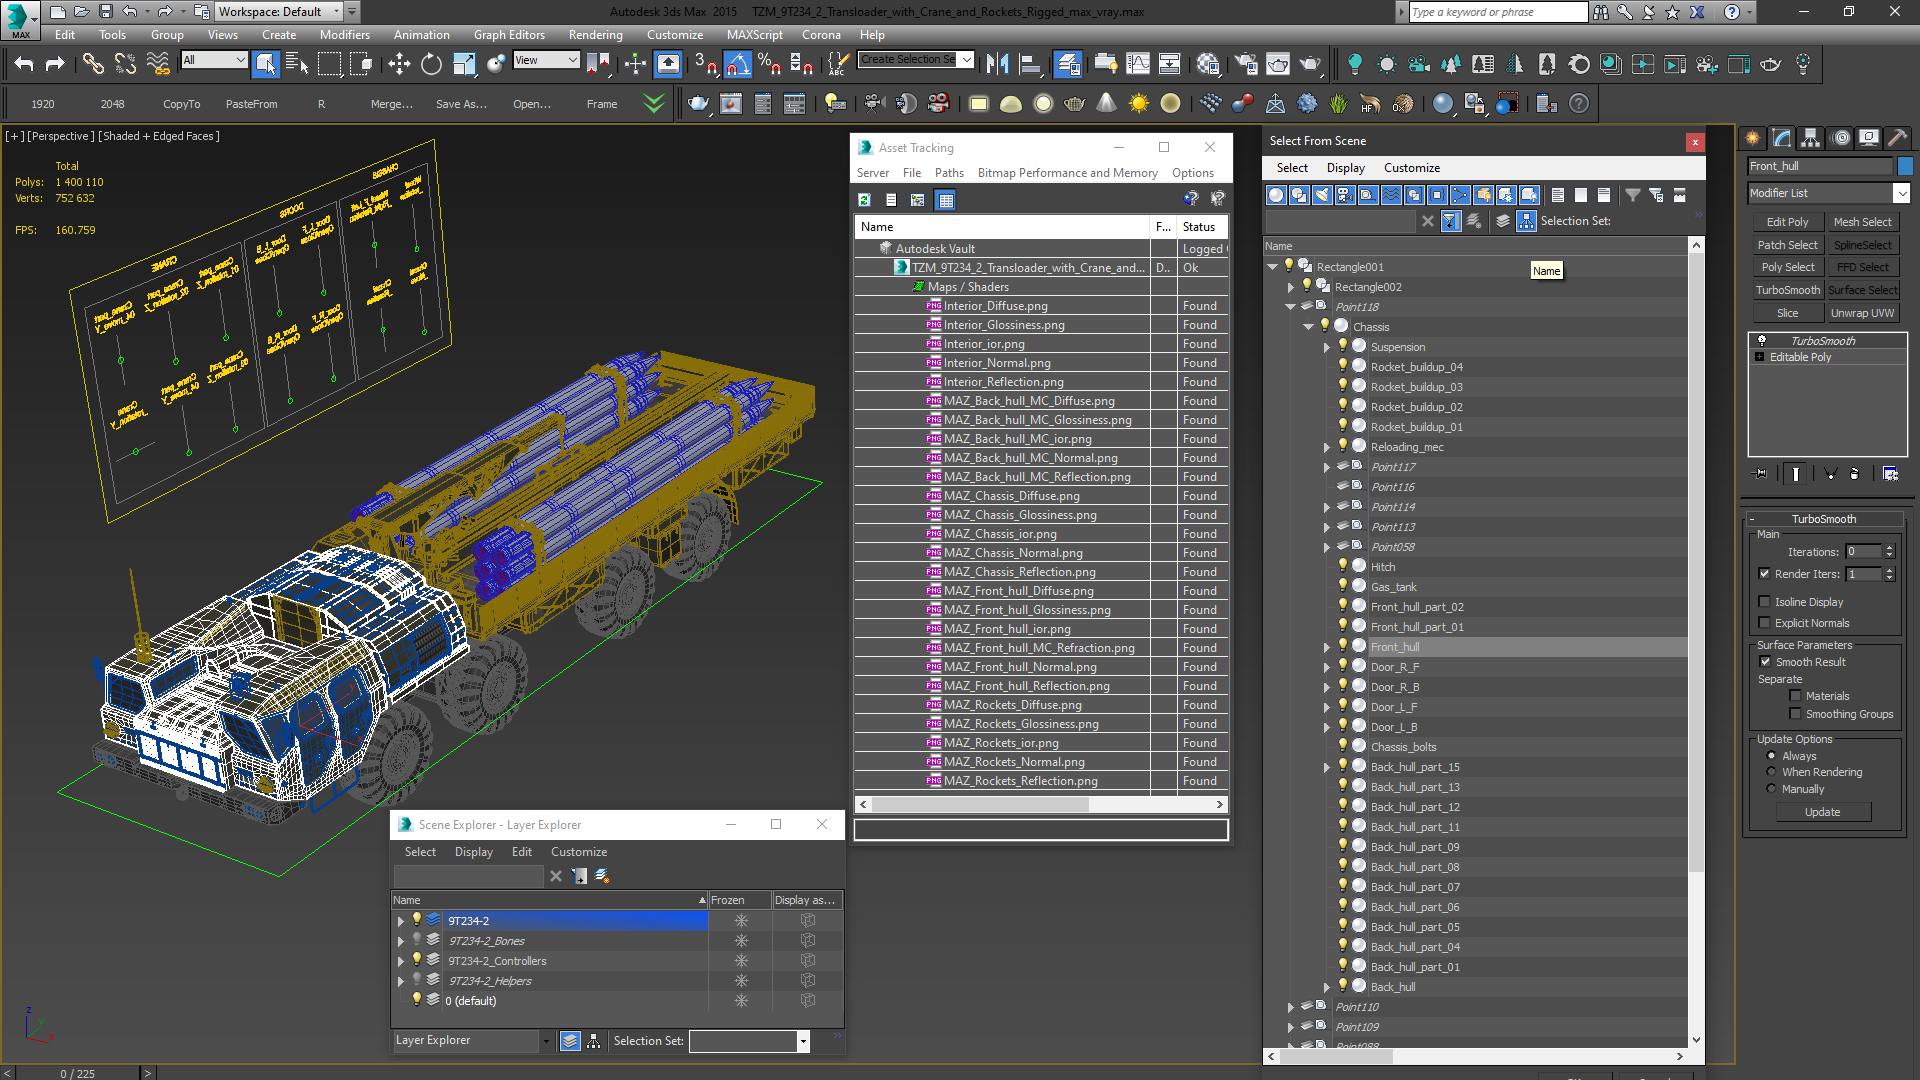The image size is (1920, 1080).
Task: Click the Mirror tool icon
Action: tap(997, 64)
